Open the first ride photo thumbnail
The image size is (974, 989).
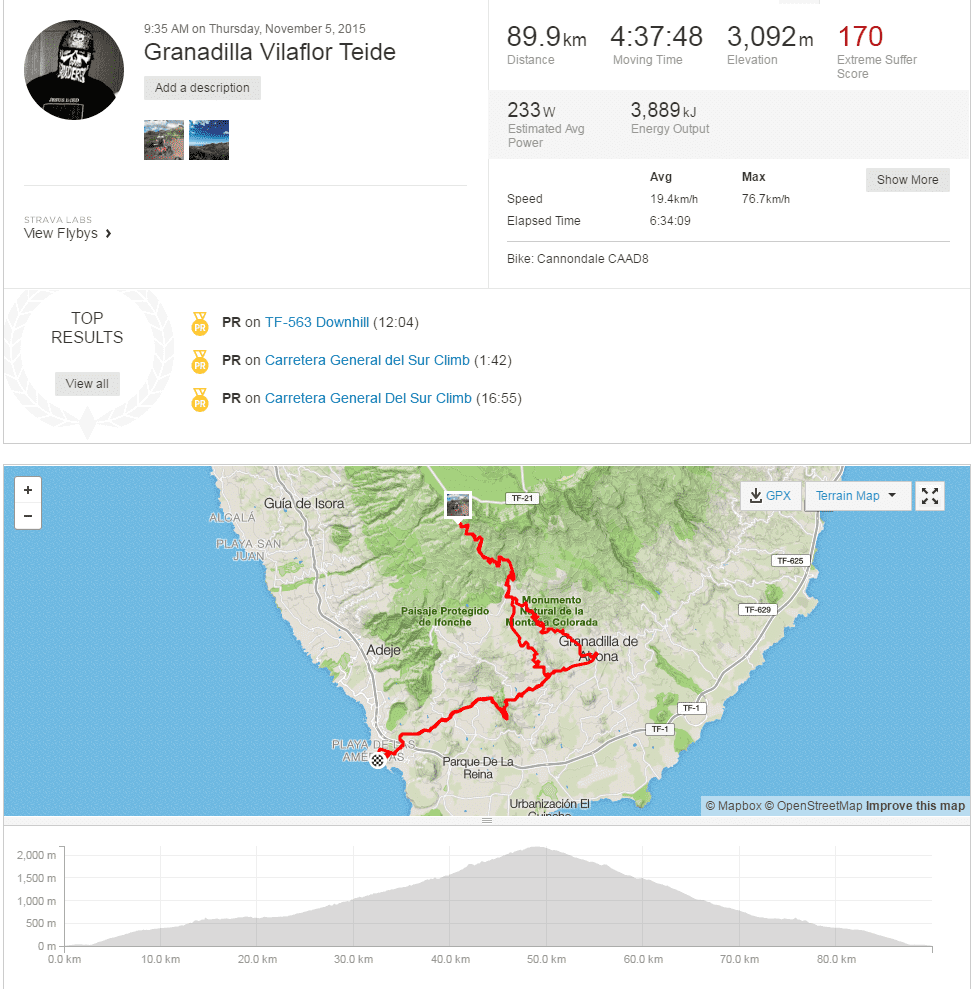tap(164, 140)
